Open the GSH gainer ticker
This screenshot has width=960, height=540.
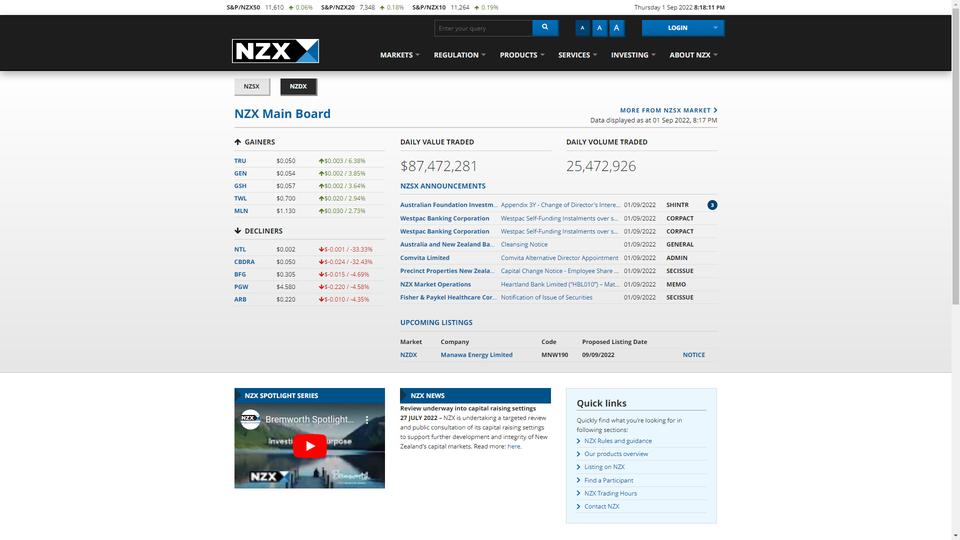pyautogui.click(x=240, y=186)
